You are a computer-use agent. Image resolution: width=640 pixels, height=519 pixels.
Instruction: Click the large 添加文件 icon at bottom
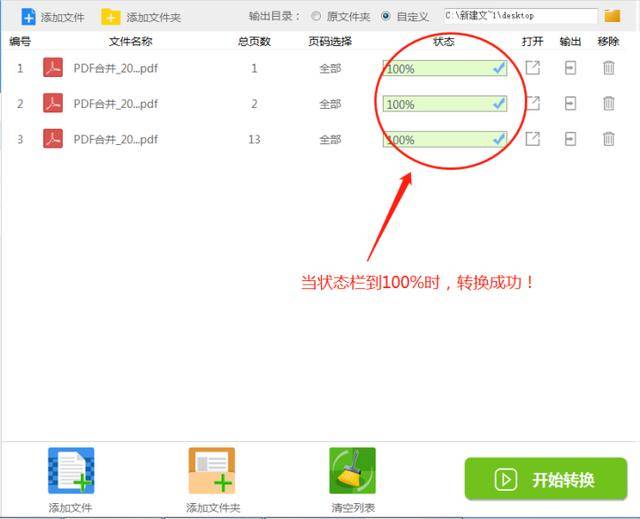(x=71, y=470)
